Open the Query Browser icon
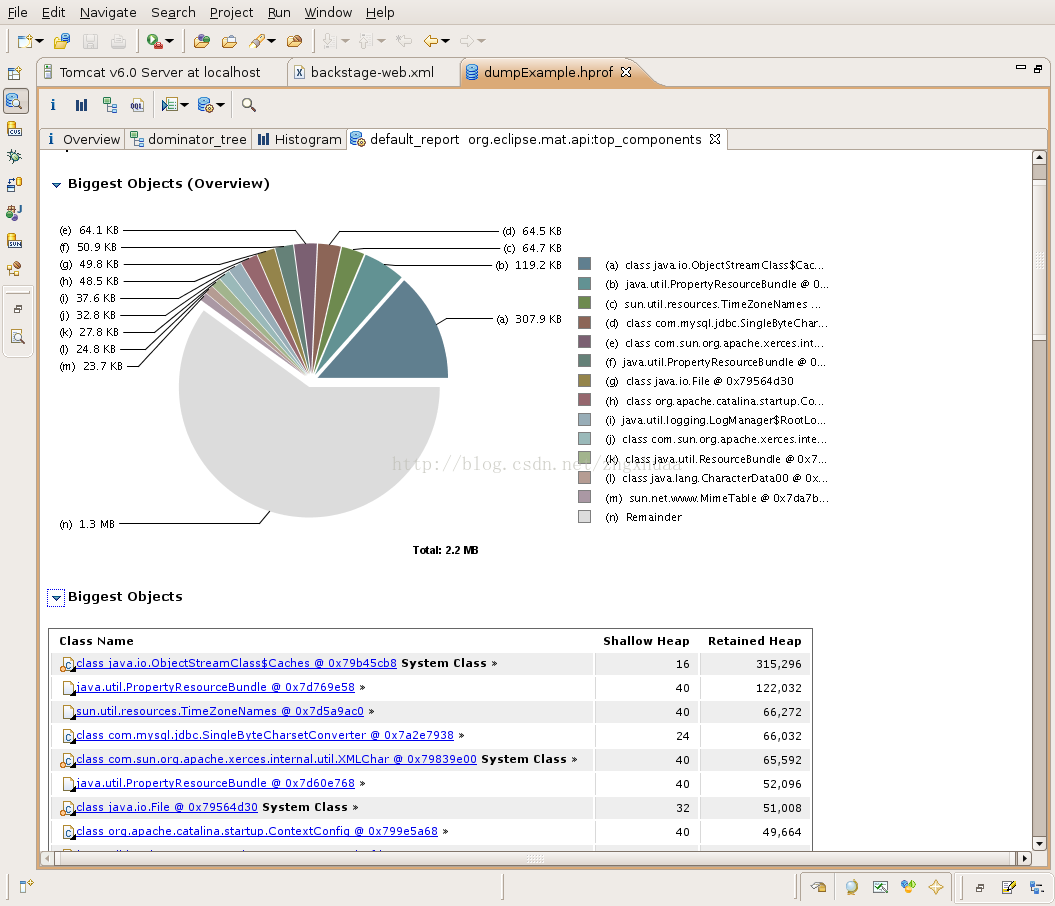 [170, 105]
